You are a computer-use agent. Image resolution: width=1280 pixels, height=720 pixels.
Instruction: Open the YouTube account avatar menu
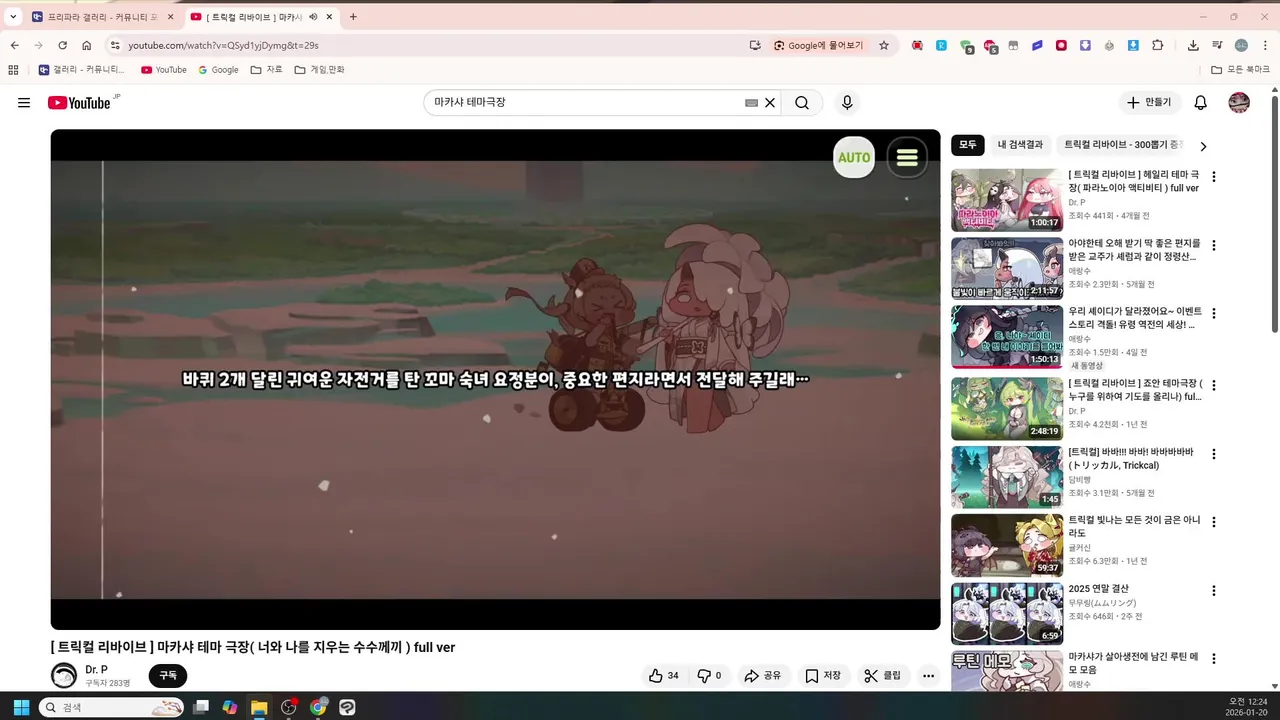1239,103
